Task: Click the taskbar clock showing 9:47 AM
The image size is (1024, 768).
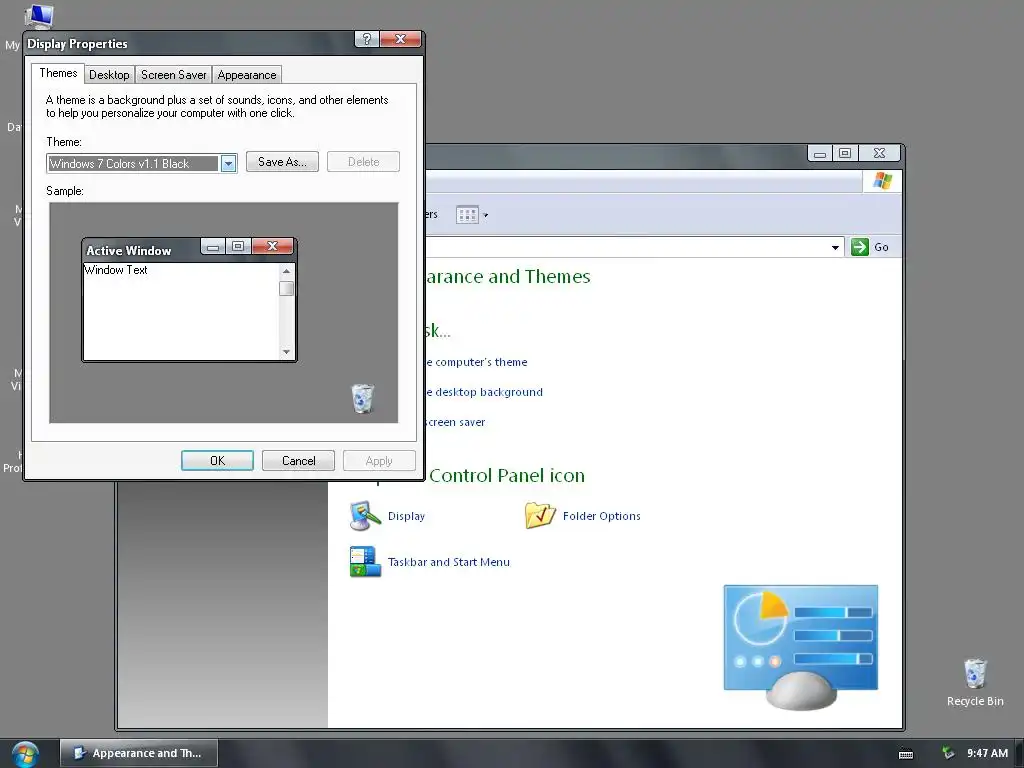Action: tap(987, 753)
